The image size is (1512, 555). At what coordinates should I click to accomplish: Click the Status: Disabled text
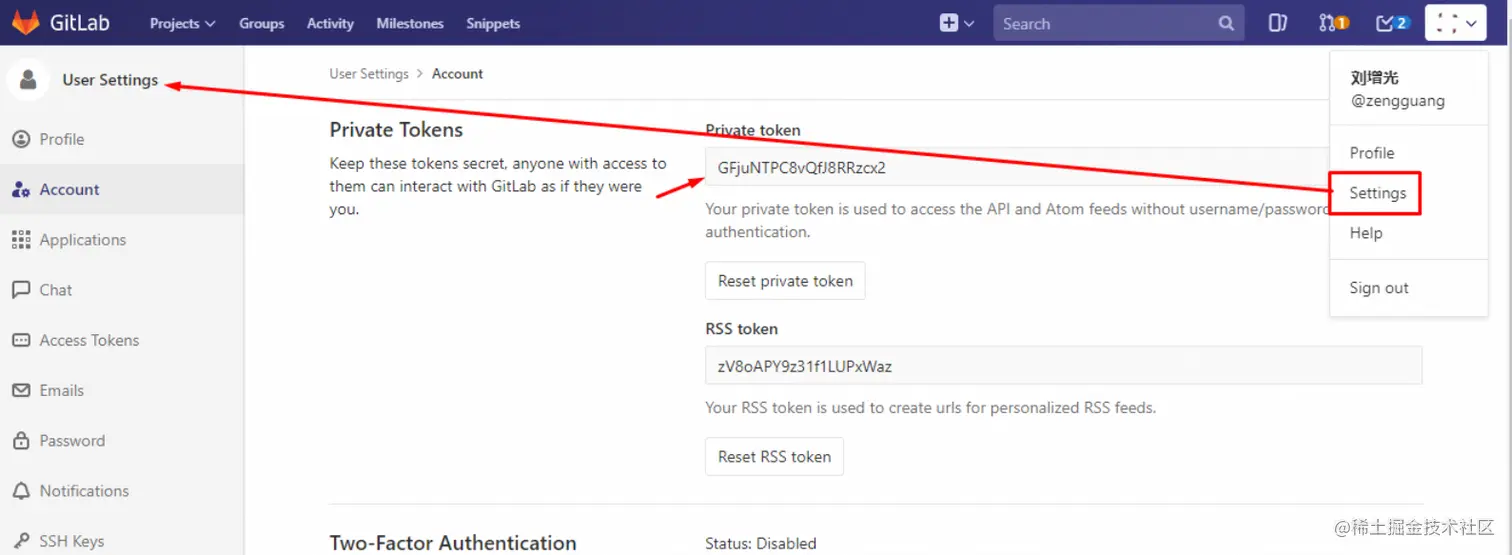tap(761, 544)
